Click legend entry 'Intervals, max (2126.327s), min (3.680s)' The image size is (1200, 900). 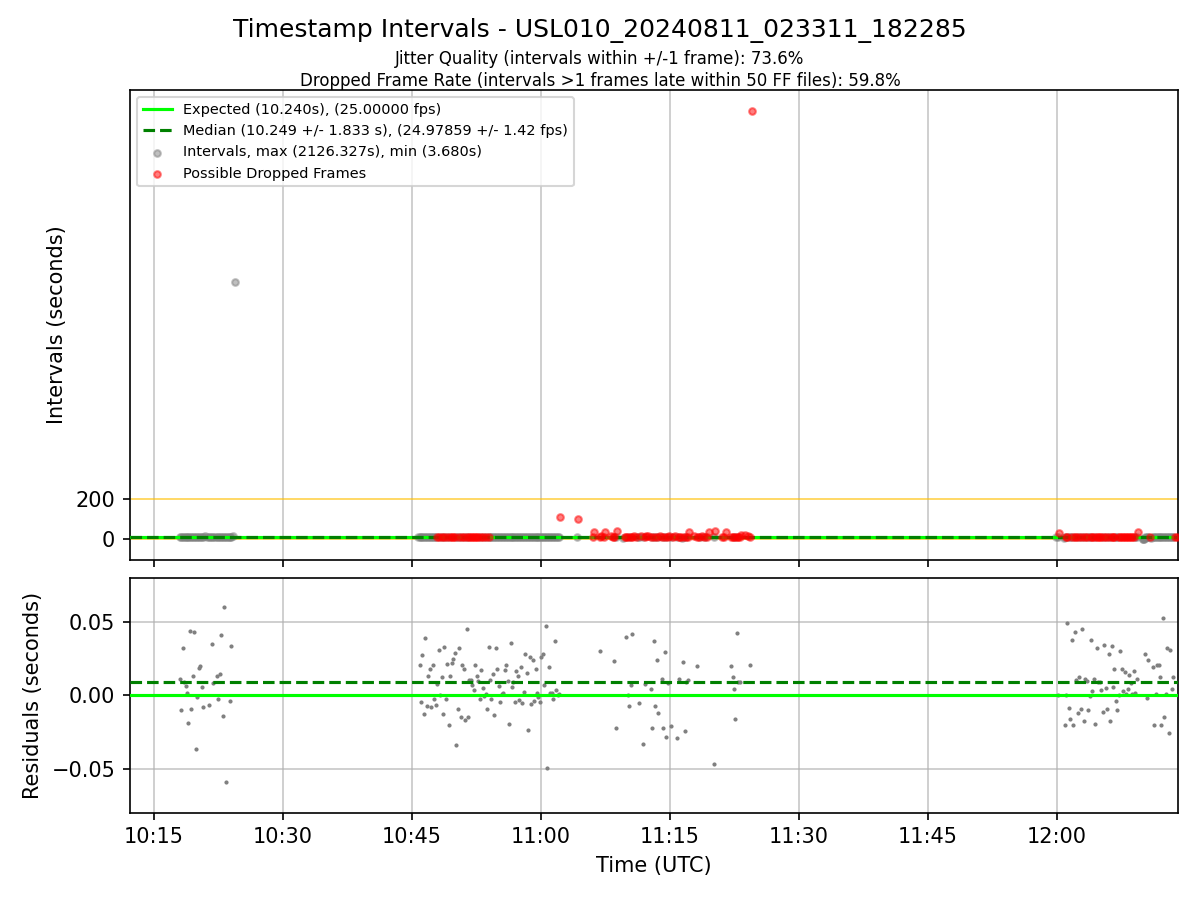(332, 151)
